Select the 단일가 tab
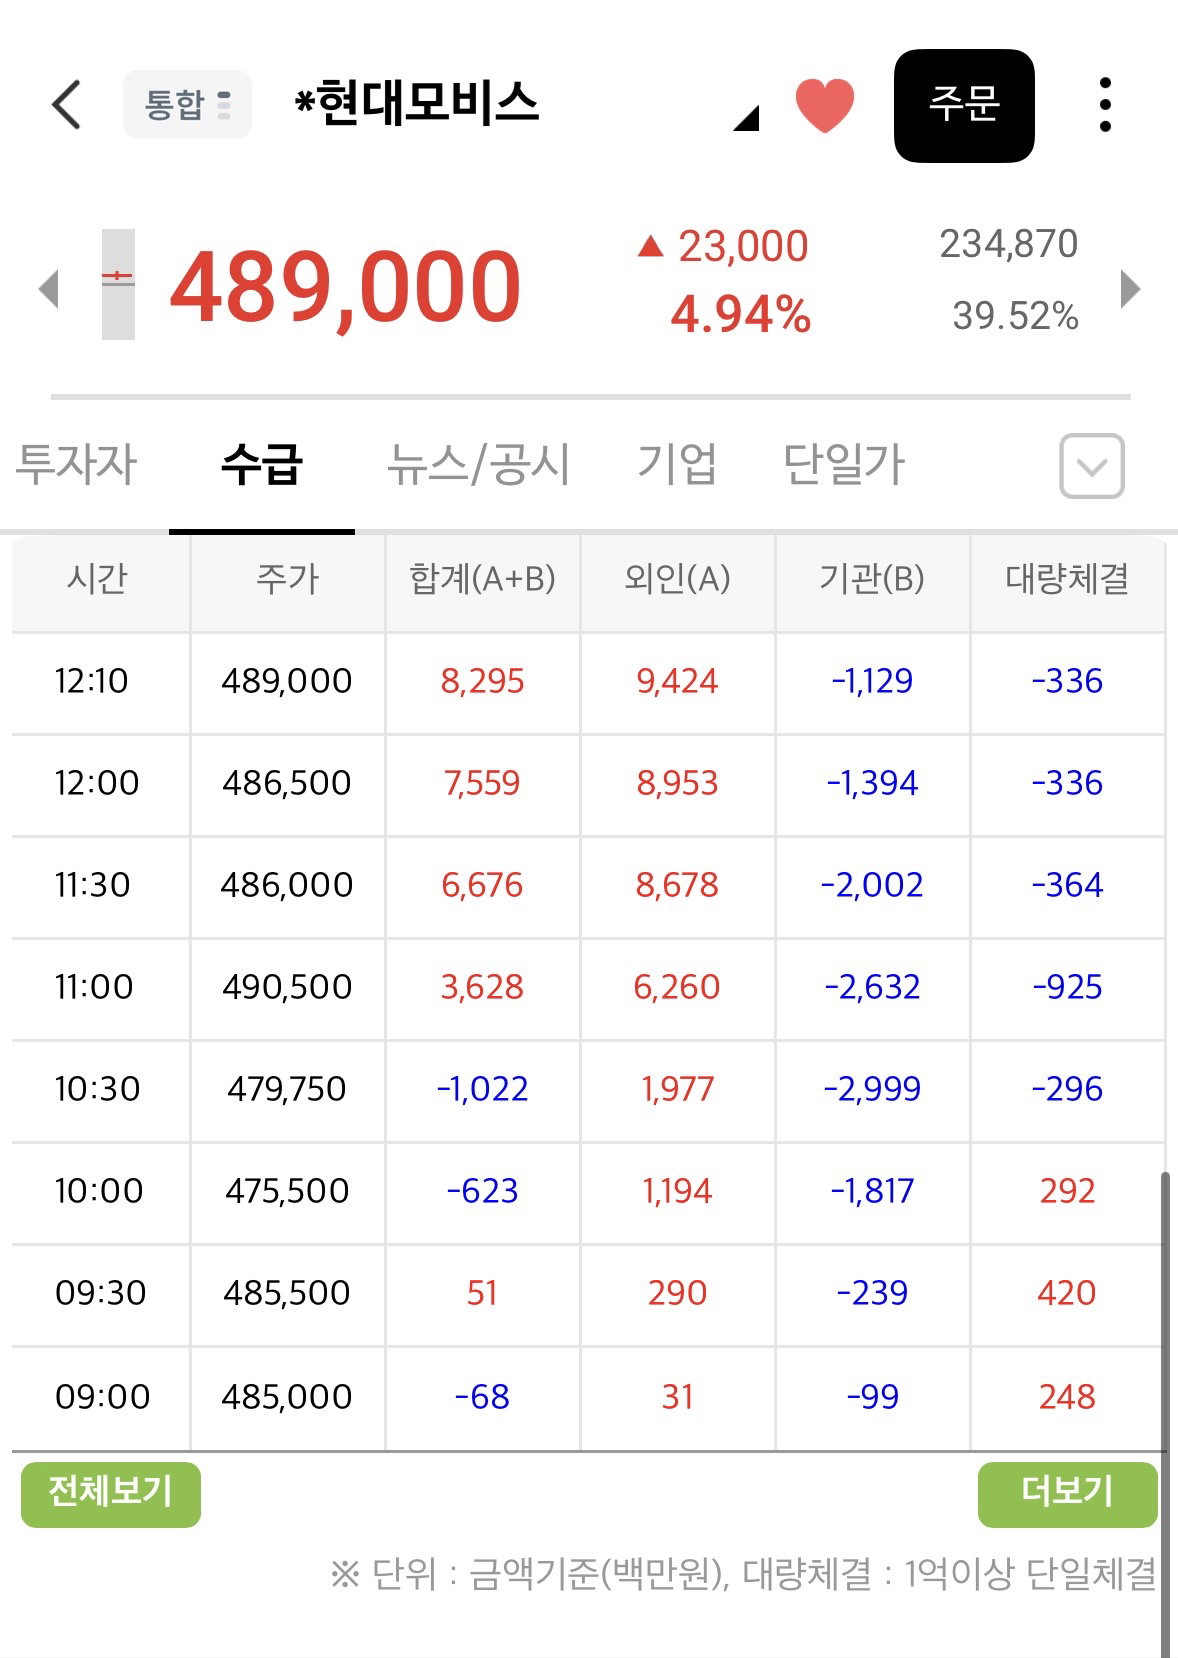The width and height of the screenshot is (1178, 1658). coord(844,465)
